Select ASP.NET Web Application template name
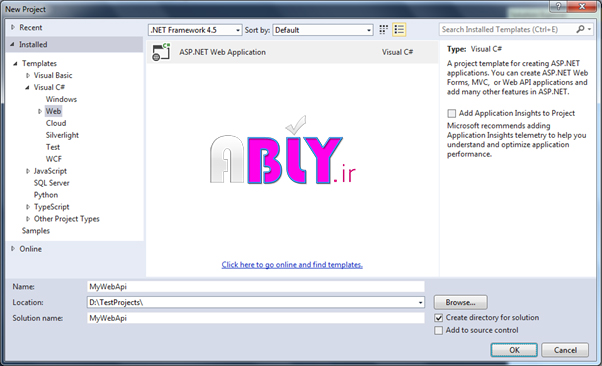 tap(222, 52)
